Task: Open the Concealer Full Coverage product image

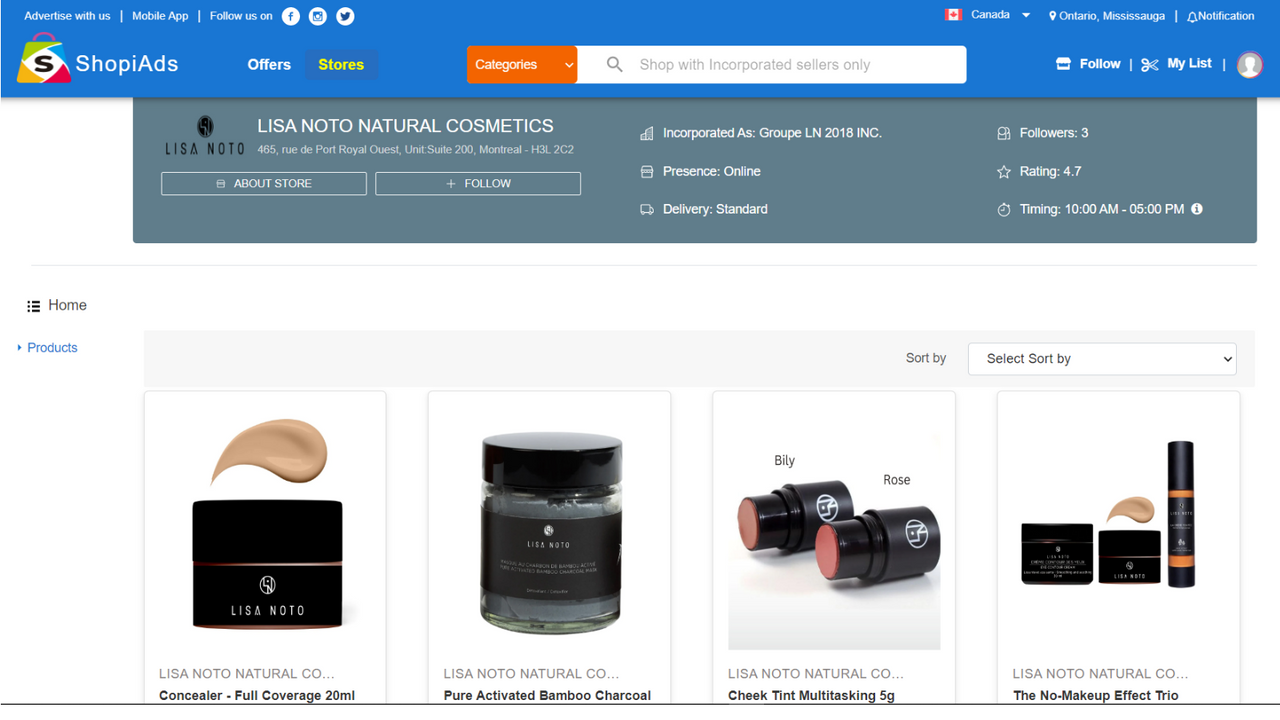Action: coord(265,525)
